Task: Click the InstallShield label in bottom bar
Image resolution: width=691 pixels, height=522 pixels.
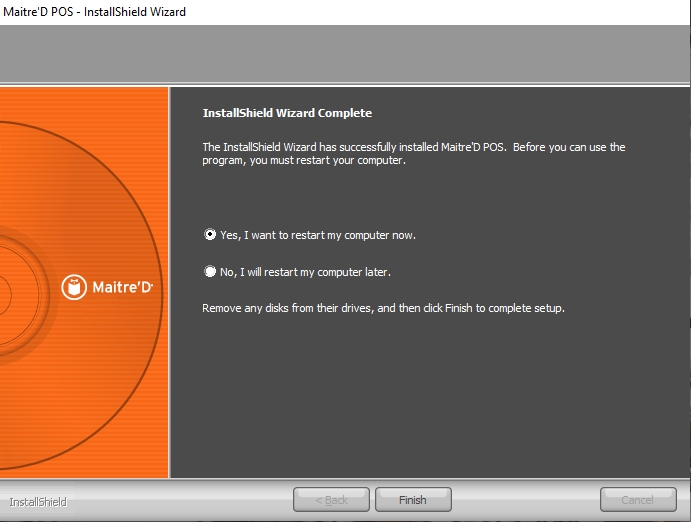Action: point(38,501)
